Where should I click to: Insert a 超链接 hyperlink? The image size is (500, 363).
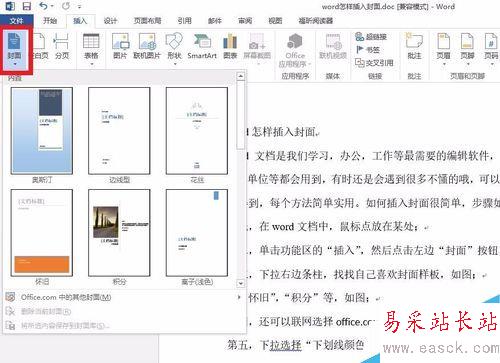(371, 37)
